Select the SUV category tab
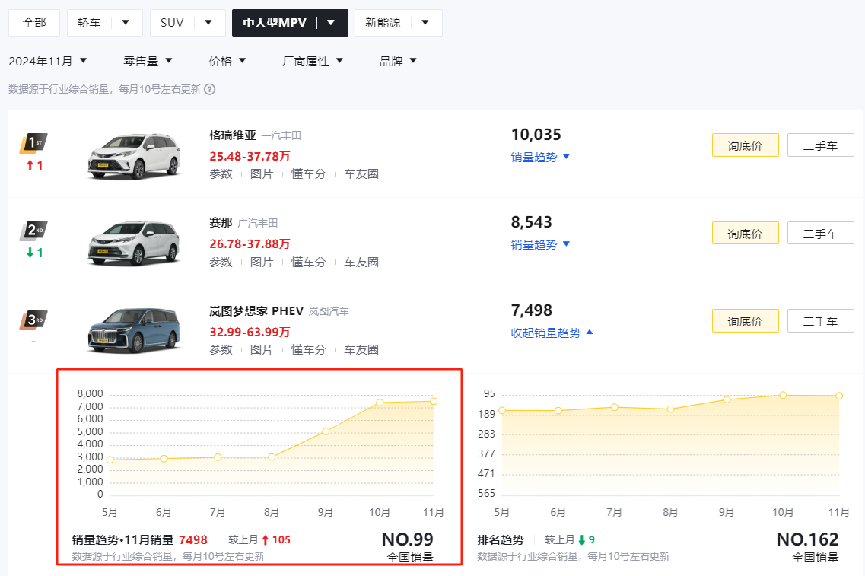Screen dimensions: 865x576 point(171,23)
